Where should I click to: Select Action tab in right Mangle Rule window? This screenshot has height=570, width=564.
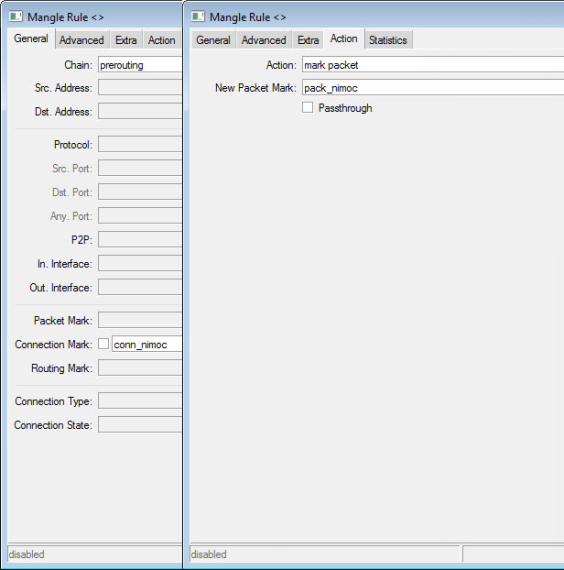tap(344, 39)
